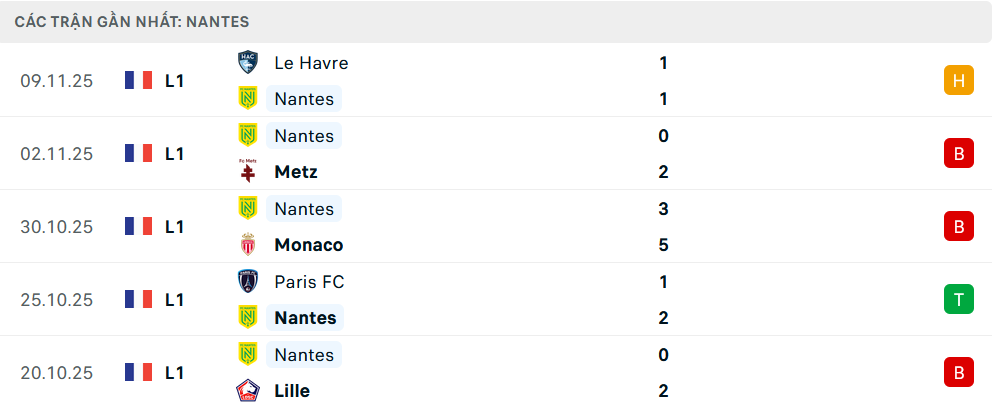Viewport: 993px width, 407px height.
Task: Click the Paris FC club crest icon
Action: 248,282
